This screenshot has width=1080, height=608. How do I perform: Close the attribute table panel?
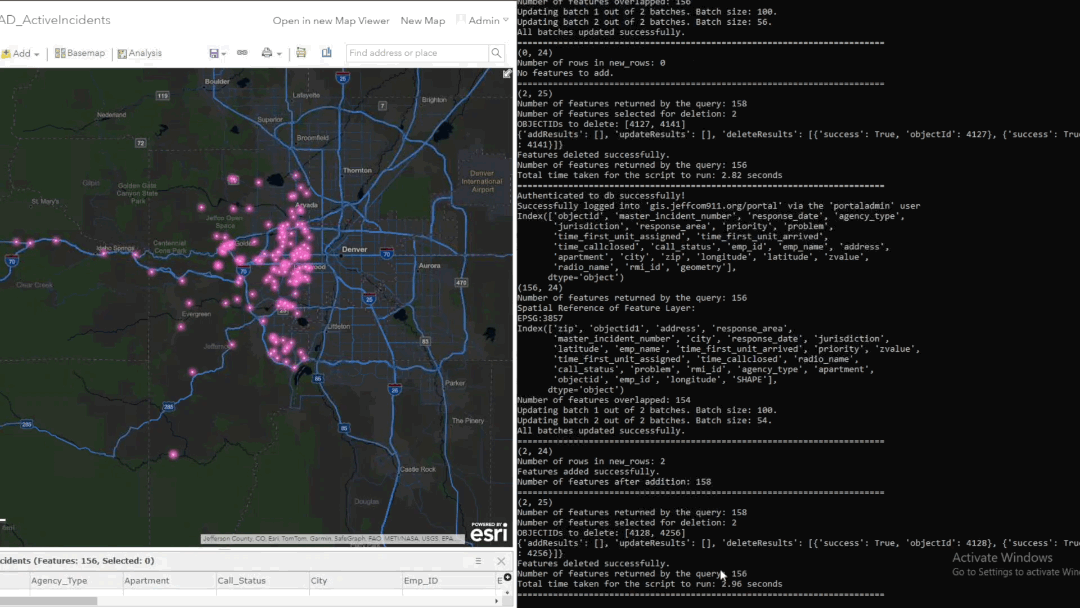pyautogui.click(x=501, y=561)
